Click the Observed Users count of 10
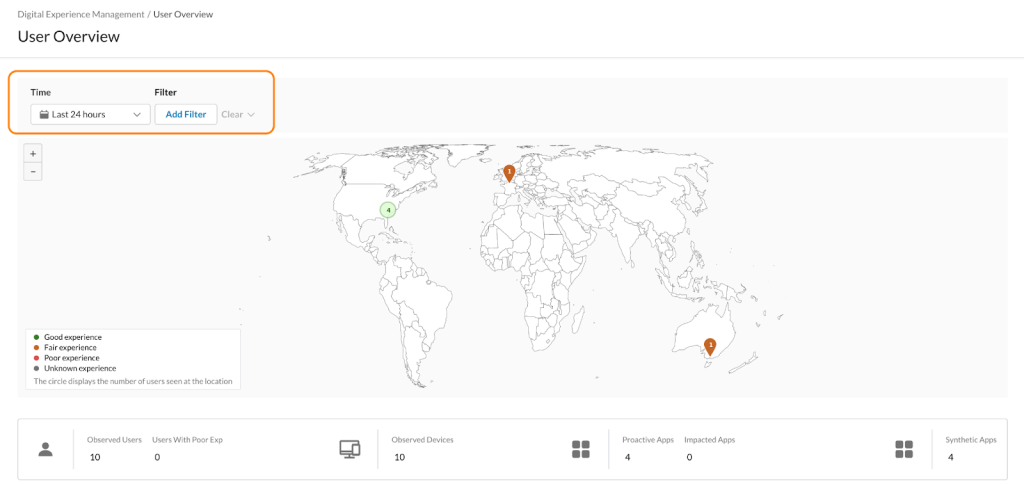Screen dimensions: 1024x484 pos(95,457)
